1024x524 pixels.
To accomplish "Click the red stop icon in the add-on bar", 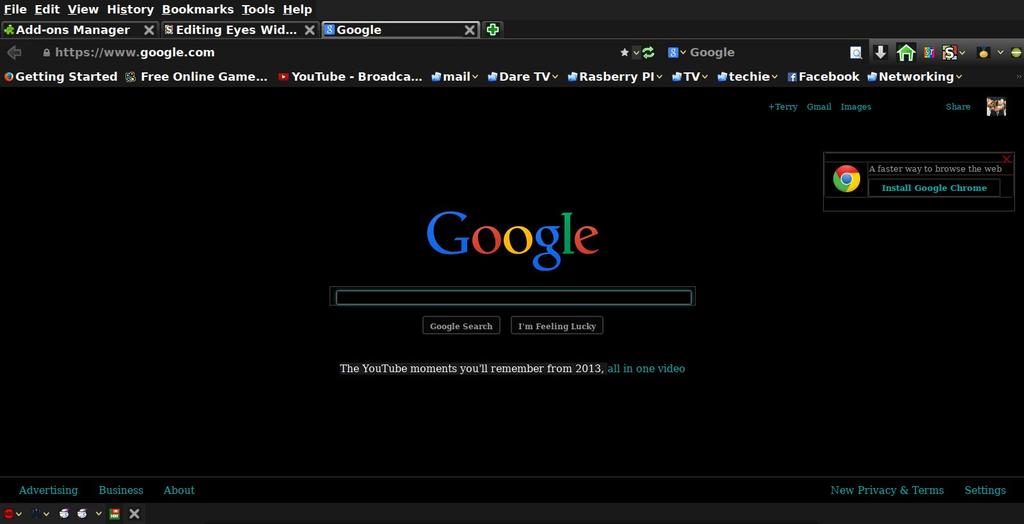I will (x=8, y=514).
